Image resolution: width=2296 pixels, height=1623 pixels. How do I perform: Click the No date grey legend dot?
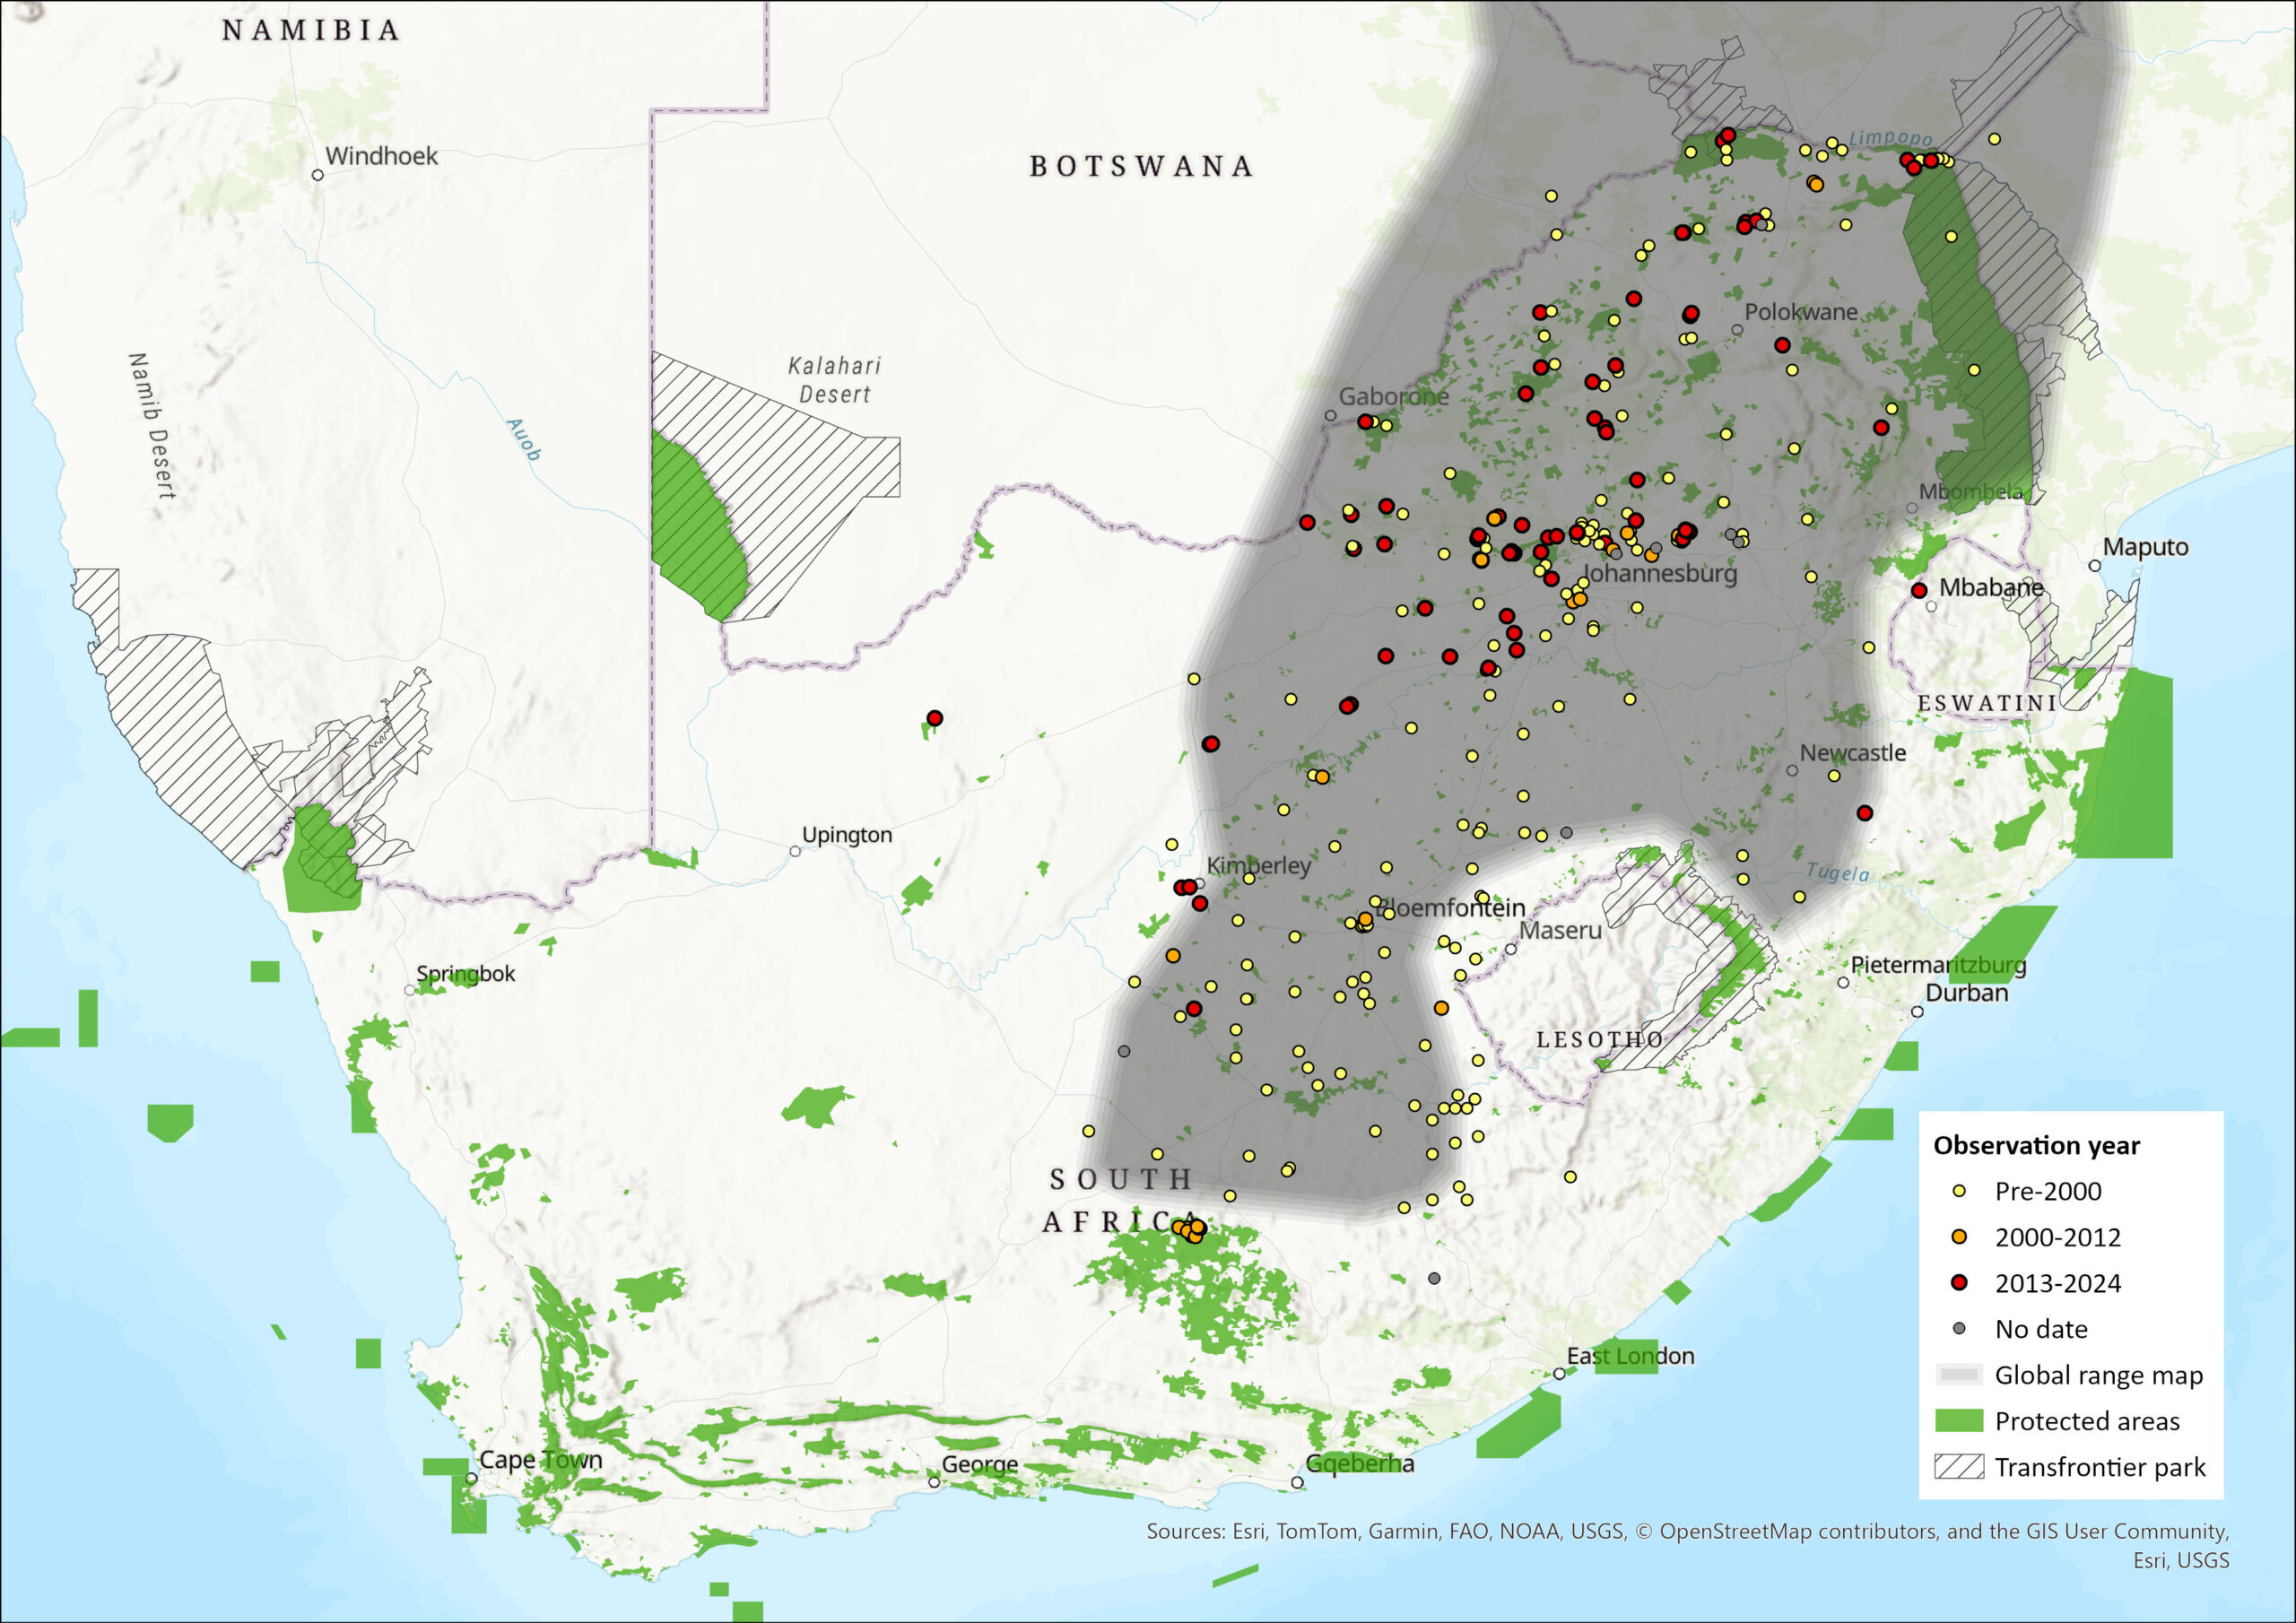[1959, 1329]
